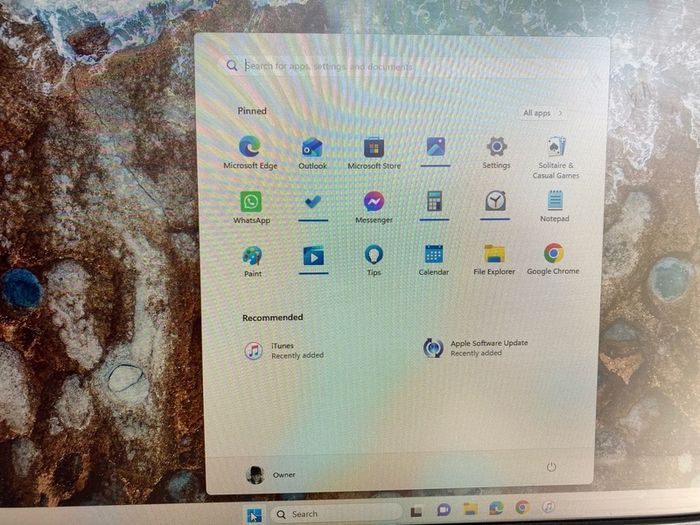Click the All apps button
The width and height of the screenshot is (700, 525).
pos(542,113)
